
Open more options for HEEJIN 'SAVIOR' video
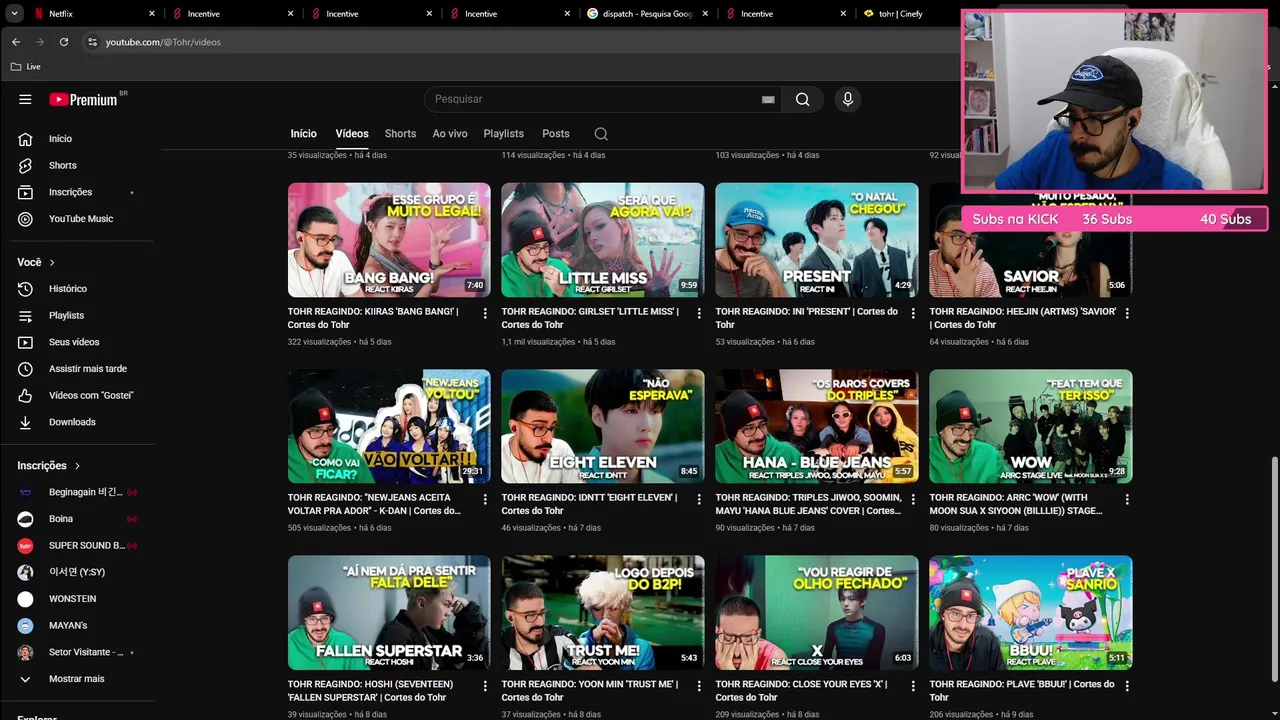click(x=1127, y=313)
